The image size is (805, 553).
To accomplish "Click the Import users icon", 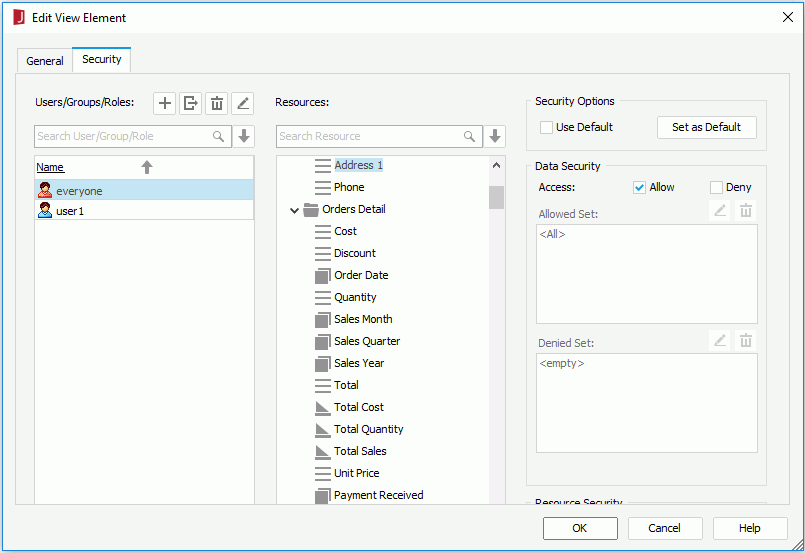I will coord(190,103).
